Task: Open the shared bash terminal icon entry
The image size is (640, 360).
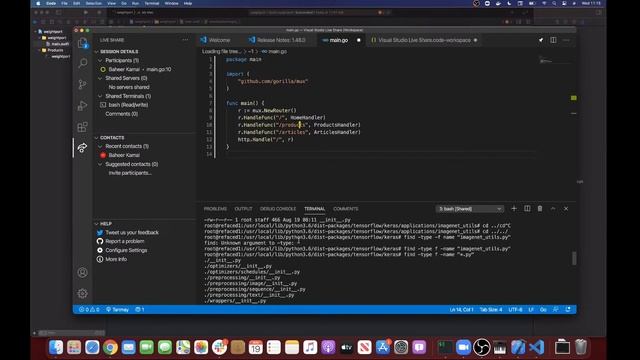Action: [x=103, y=105]
